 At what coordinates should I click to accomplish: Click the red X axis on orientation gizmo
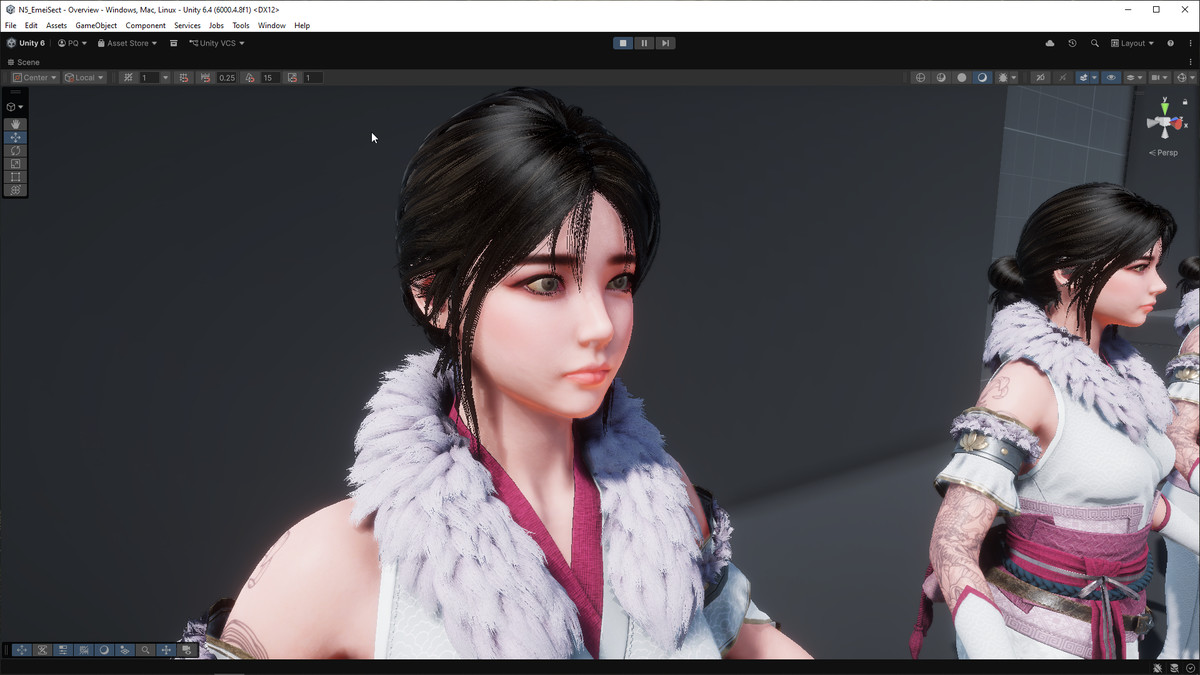(x=1177, y=125)
